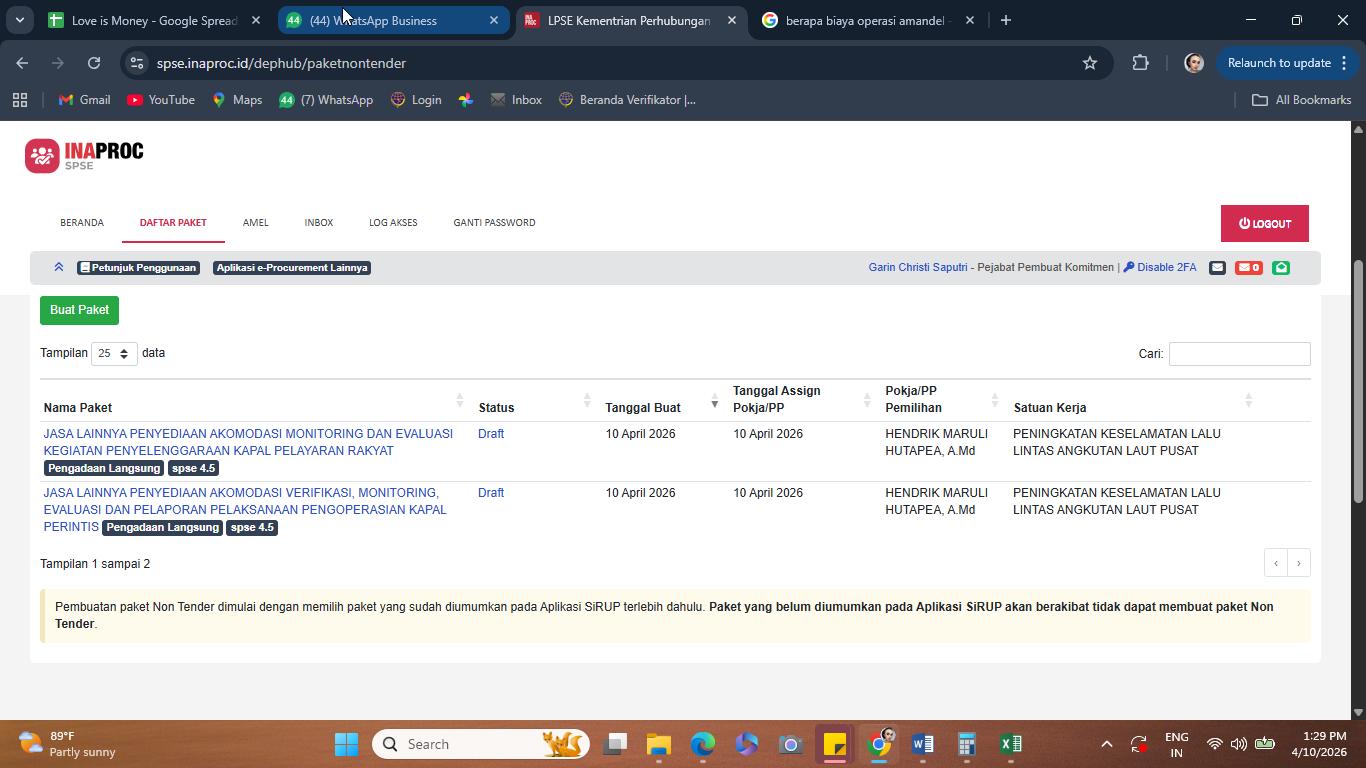
Task: Open Kapal Pelayaran Rakyat package link
Action: click(x=248, y=442)
